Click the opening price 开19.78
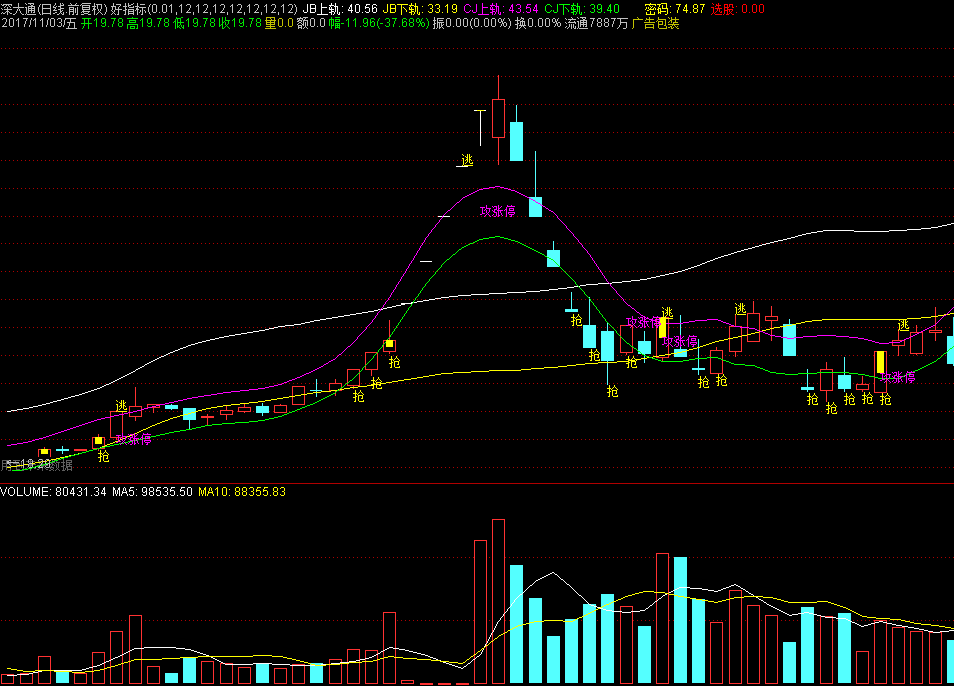This screenshot has width=954, height=686. coord(102,24)
